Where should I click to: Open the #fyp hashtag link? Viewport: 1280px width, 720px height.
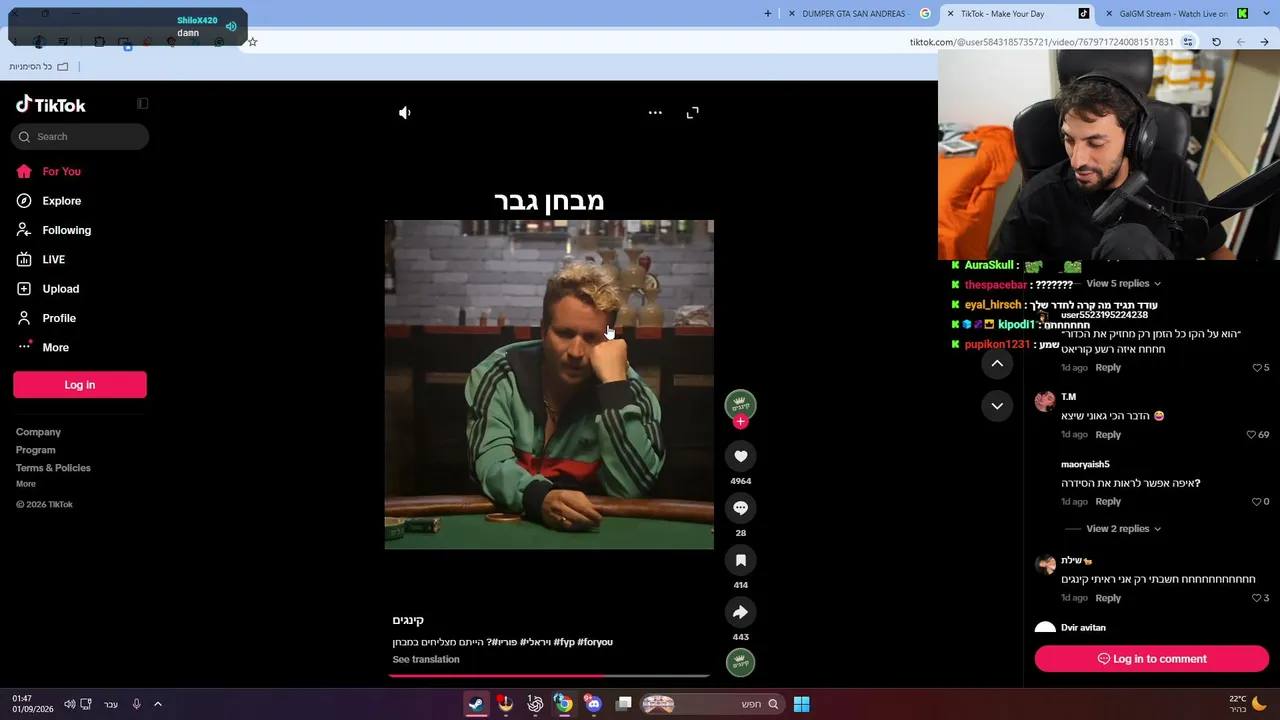564,642
